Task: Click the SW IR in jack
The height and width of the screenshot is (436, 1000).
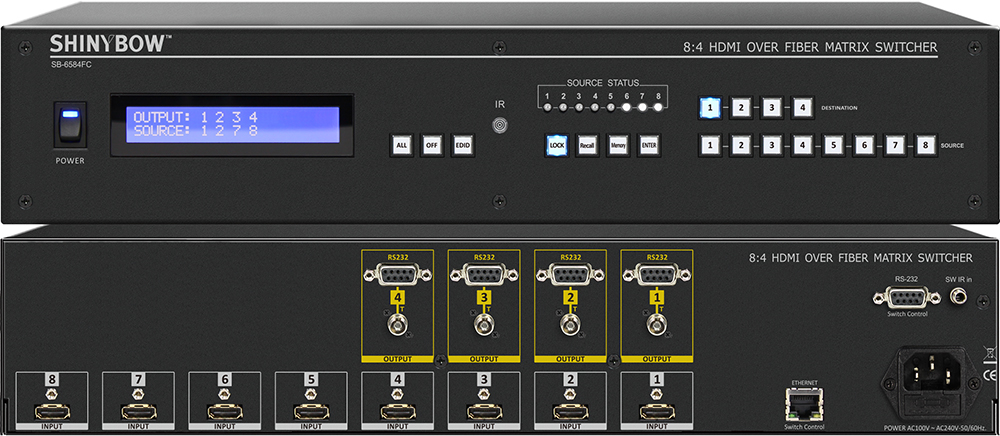Action: pos(957,296)
